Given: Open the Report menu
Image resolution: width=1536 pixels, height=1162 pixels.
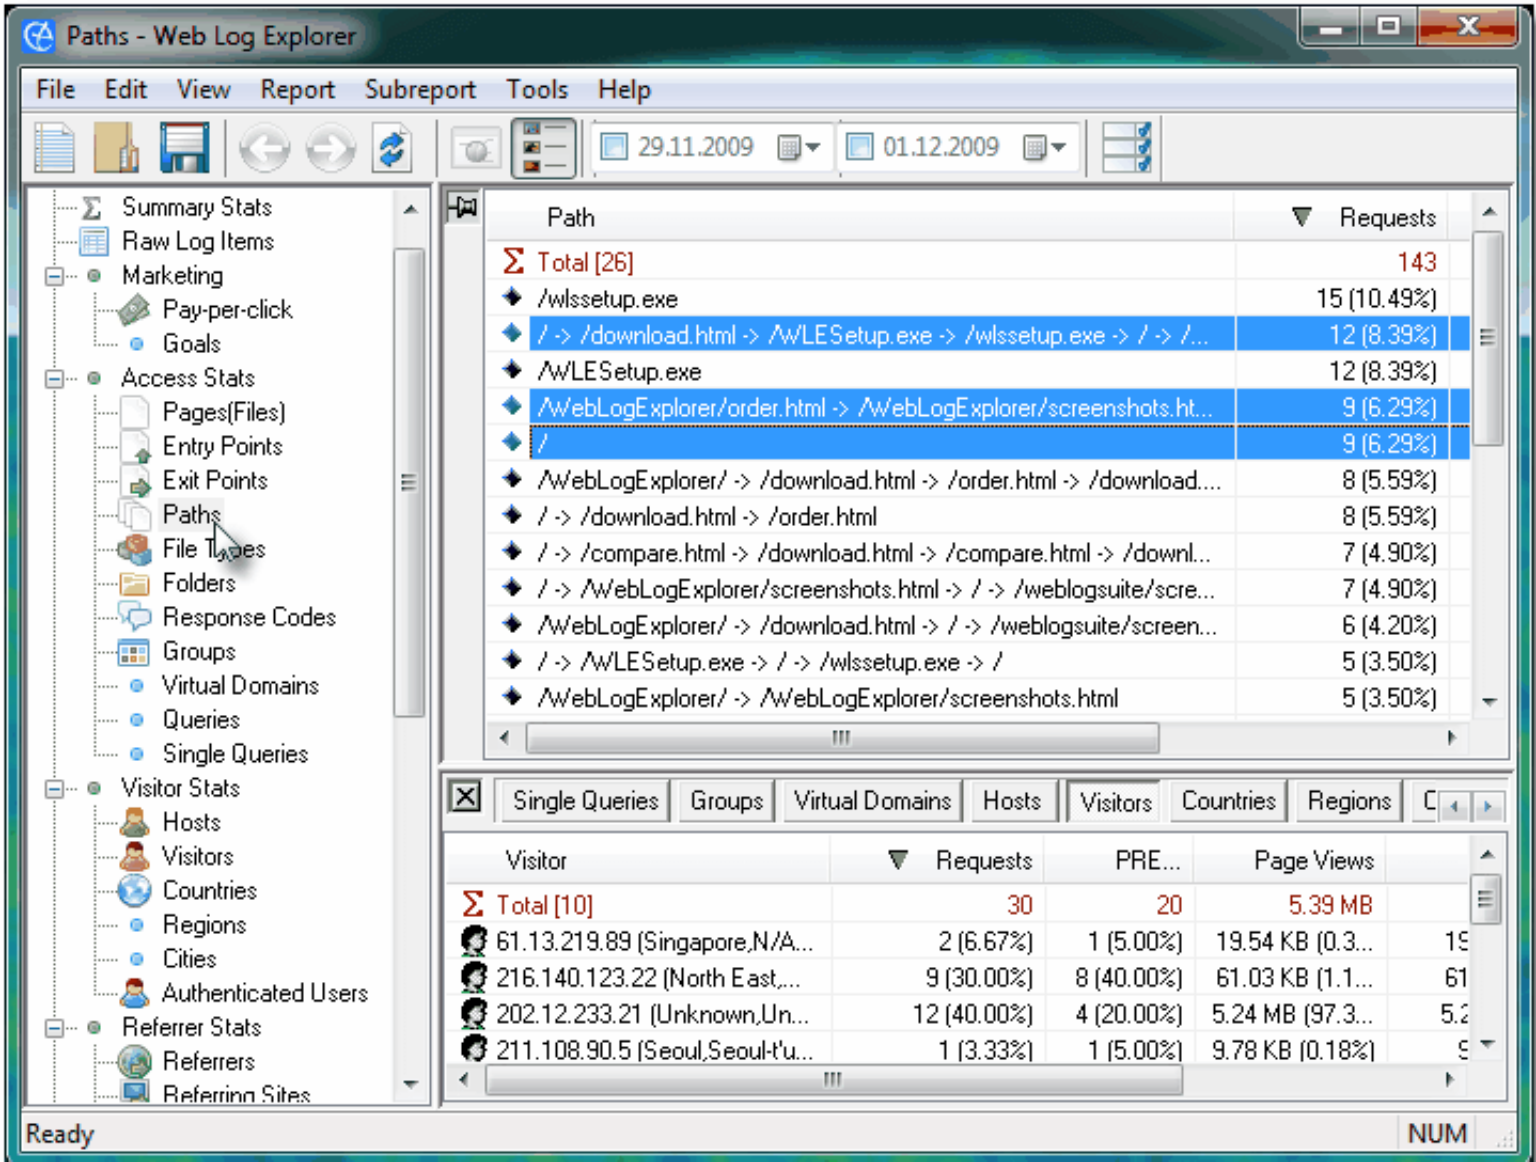Looking at the screenshot, I should pyautogui.click(x=297, y=90).
